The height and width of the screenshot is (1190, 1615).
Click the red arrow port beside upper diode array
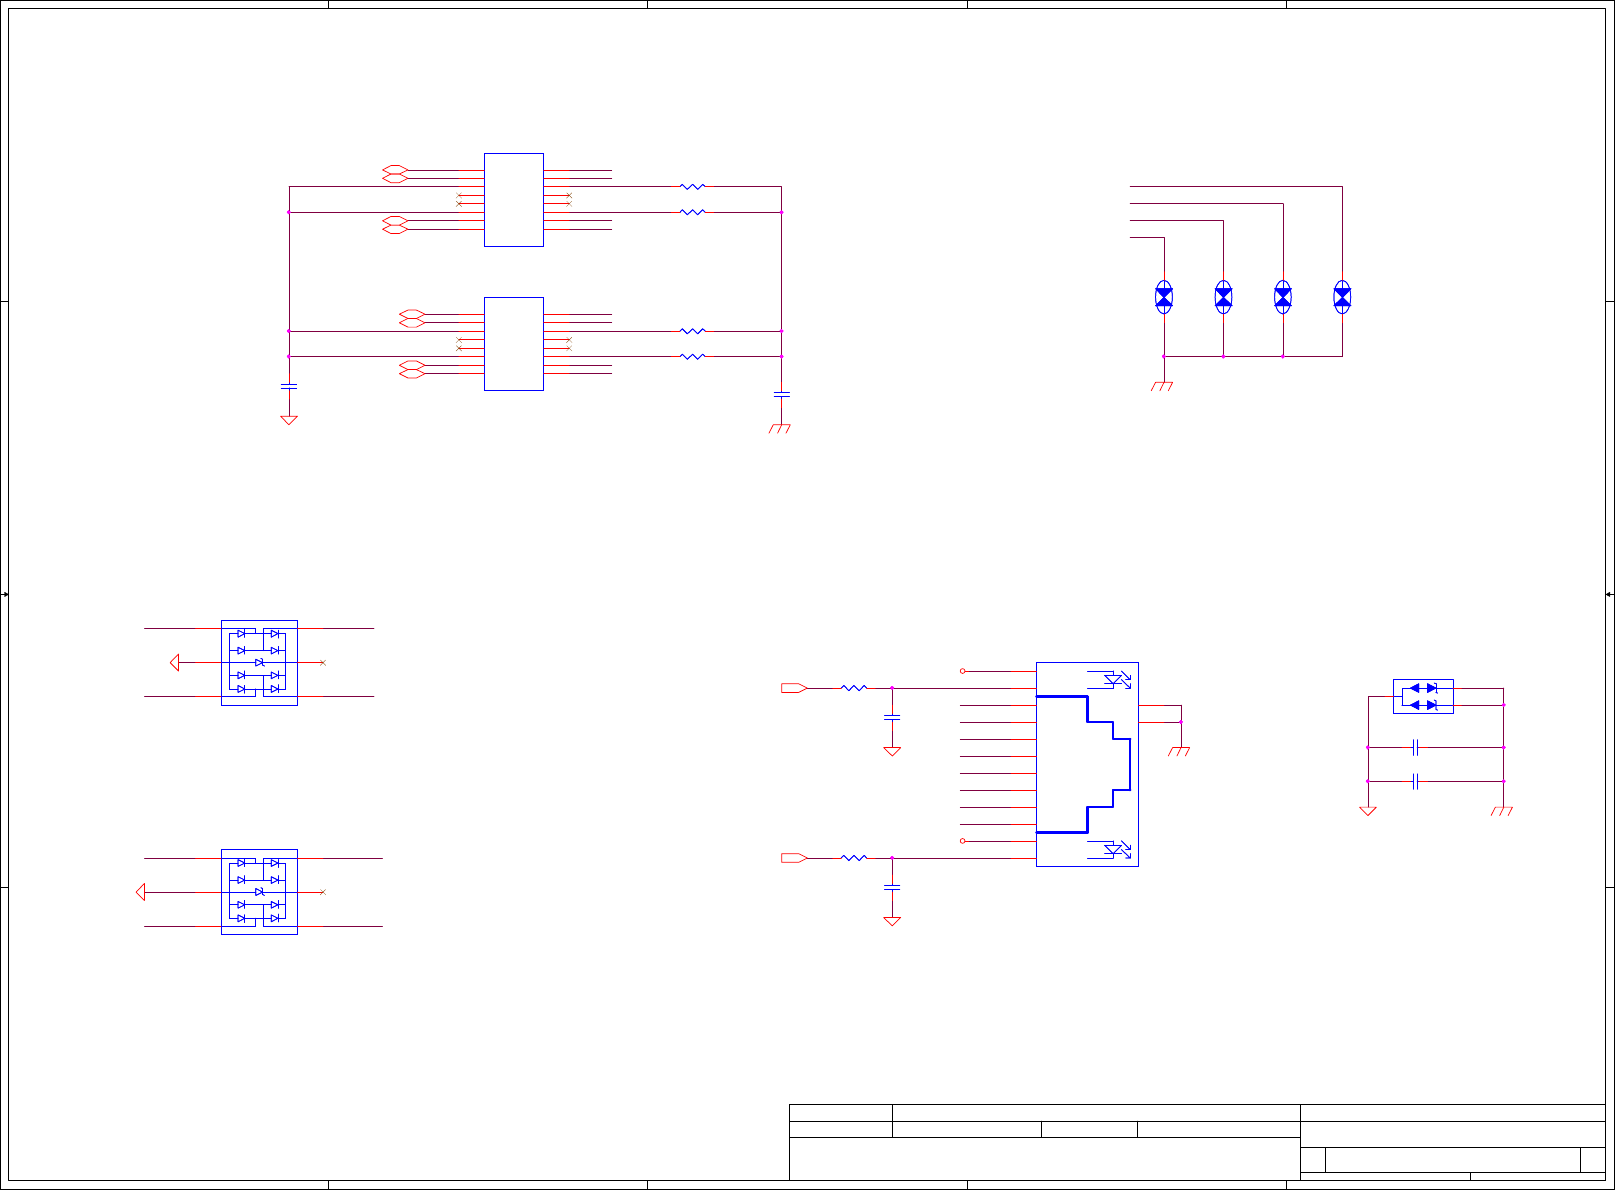point(175,663)
